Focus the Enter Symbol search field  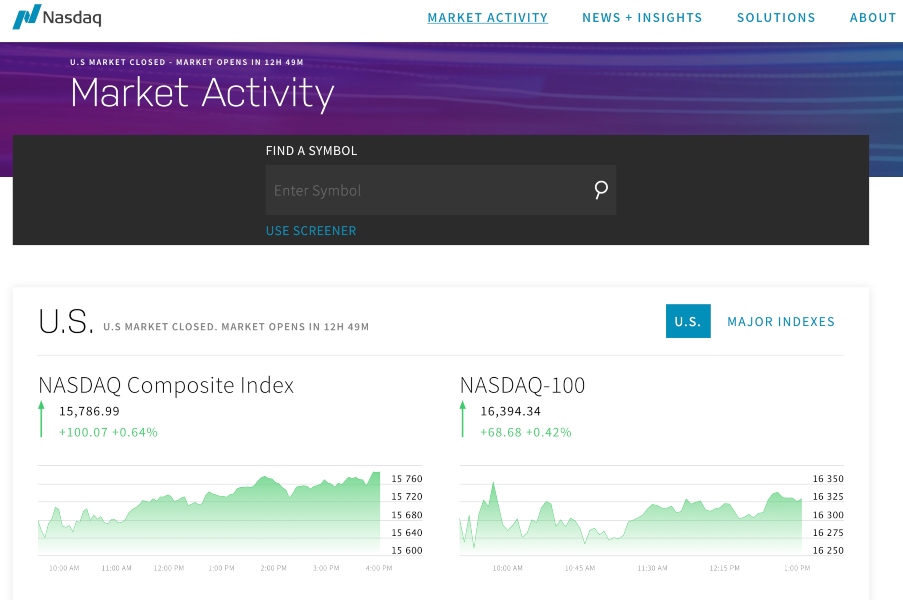pos(441,190)
